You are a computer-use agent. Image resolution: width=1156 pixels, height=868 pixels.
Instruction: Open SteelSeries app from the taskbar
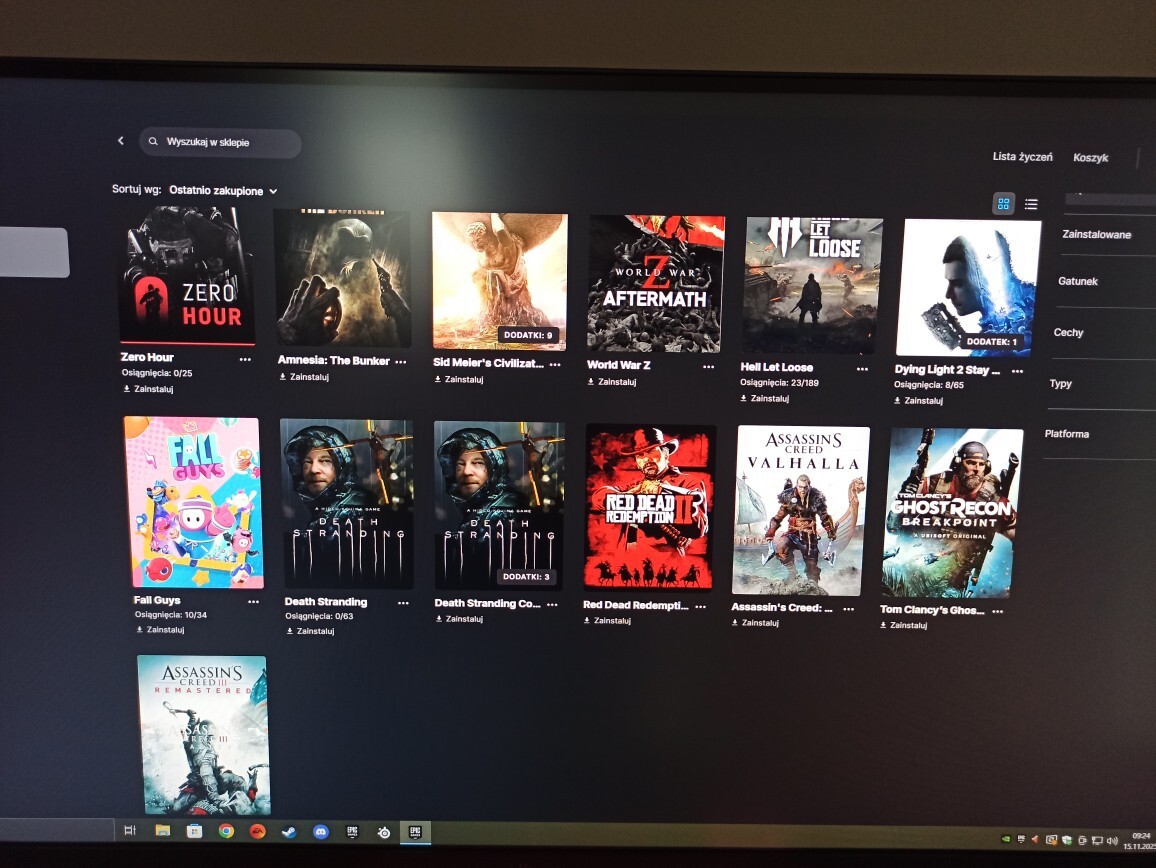(x=383, y=833)
